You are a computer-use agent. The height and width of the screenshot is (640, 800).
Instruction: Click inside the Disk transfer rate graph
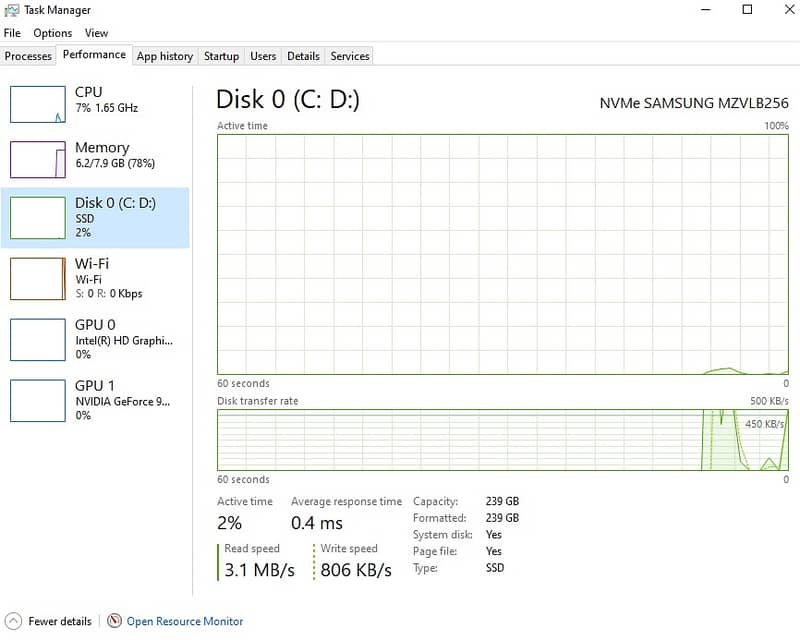(x=503, y=439)
